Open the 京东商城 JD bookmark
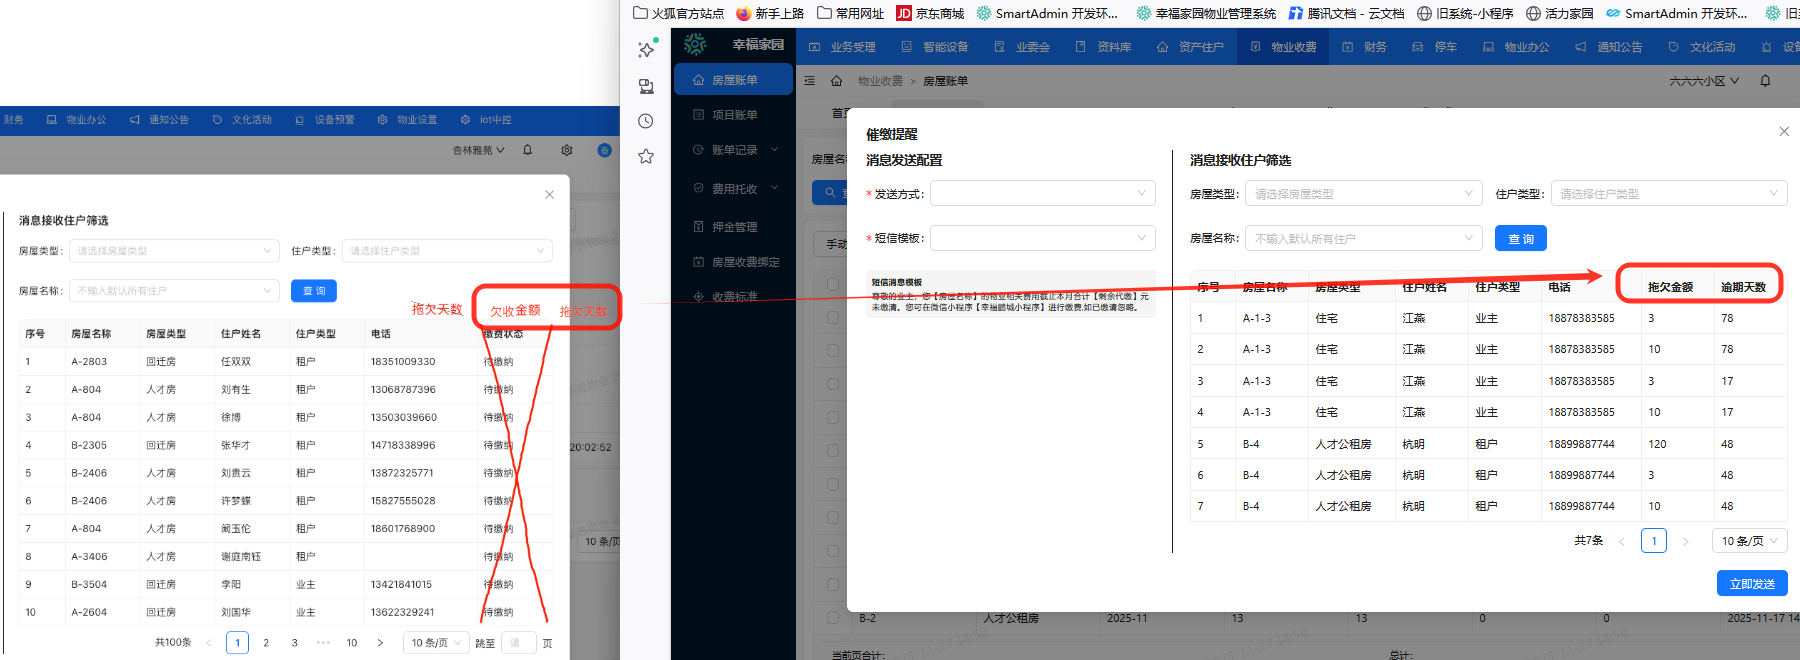The image size is (1800, 660). [x=930, y=13]
